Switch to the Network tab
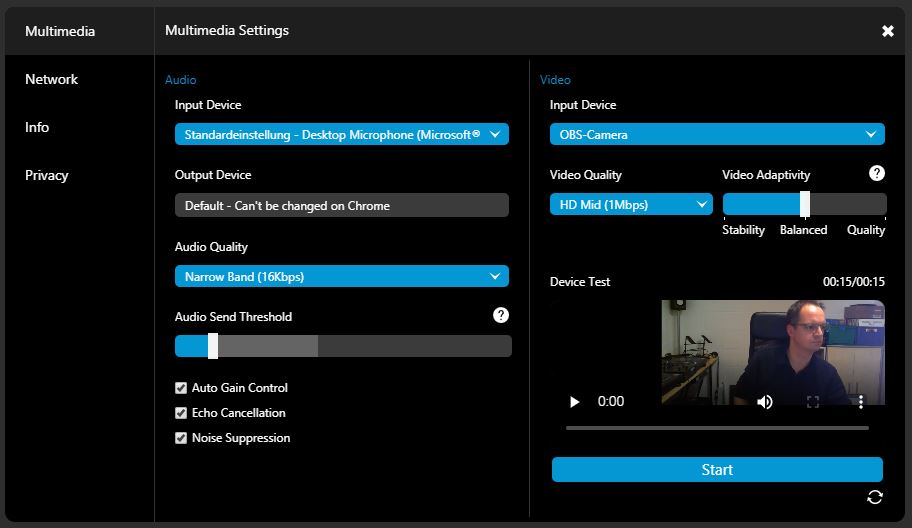 coord(52,79)
